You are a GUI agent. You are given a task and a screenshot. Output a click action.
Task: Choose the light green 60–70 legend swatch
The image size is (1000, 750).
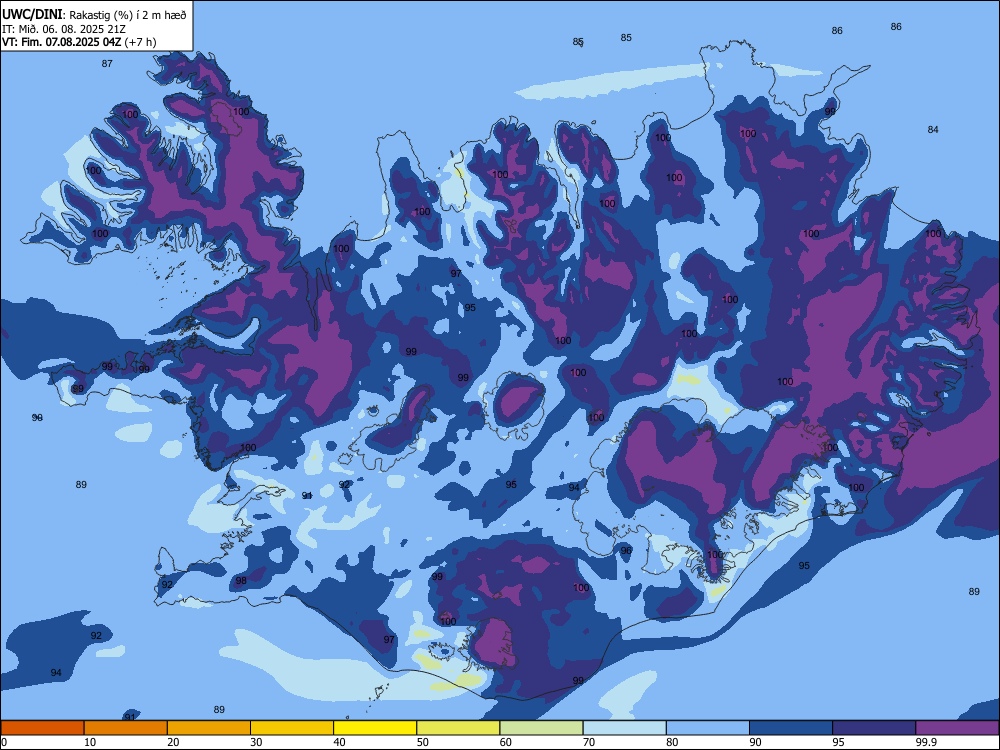coord(541,728)
